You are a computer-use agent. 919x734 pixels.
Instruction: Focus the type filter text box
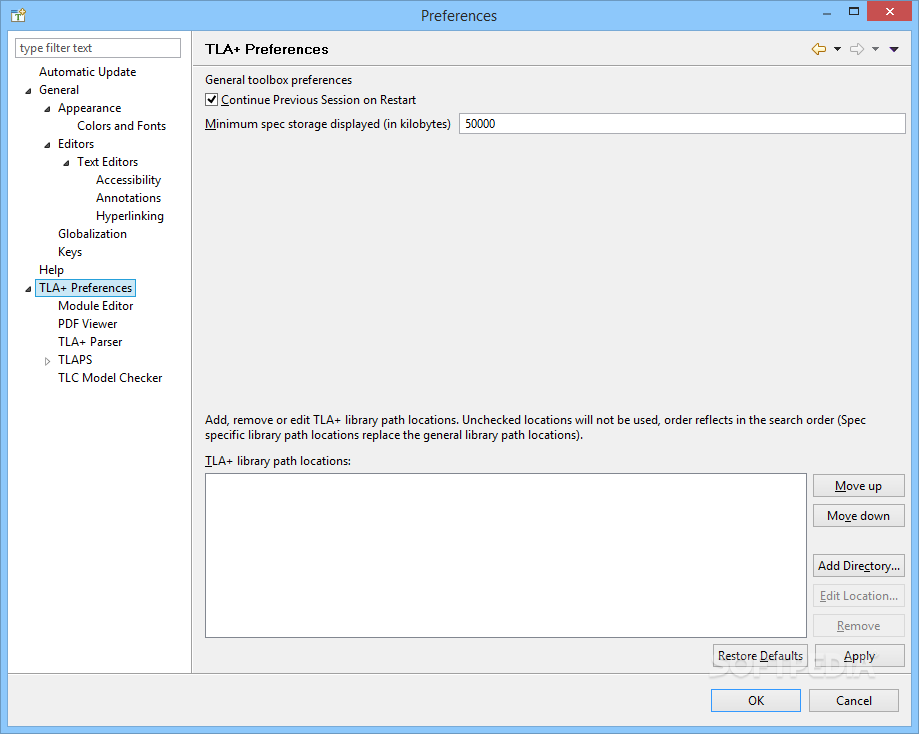[98, 48]
